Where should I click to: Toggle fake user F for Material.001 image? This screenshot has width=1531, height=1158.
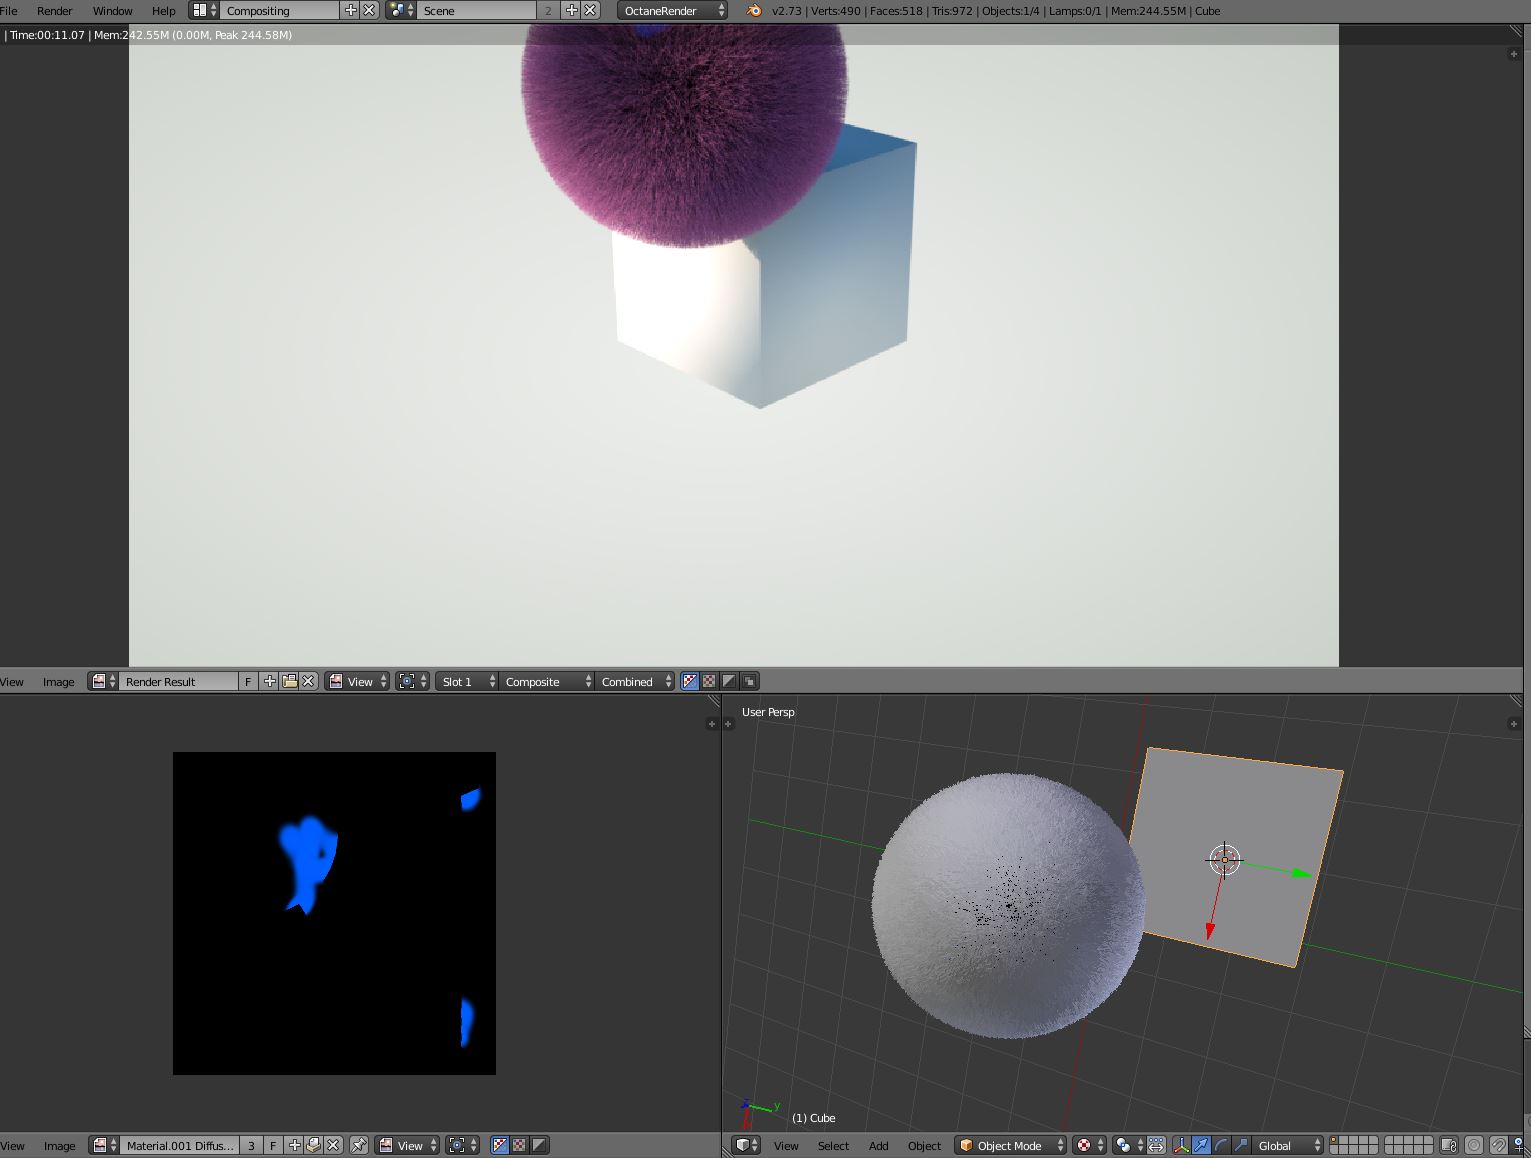272,1145
